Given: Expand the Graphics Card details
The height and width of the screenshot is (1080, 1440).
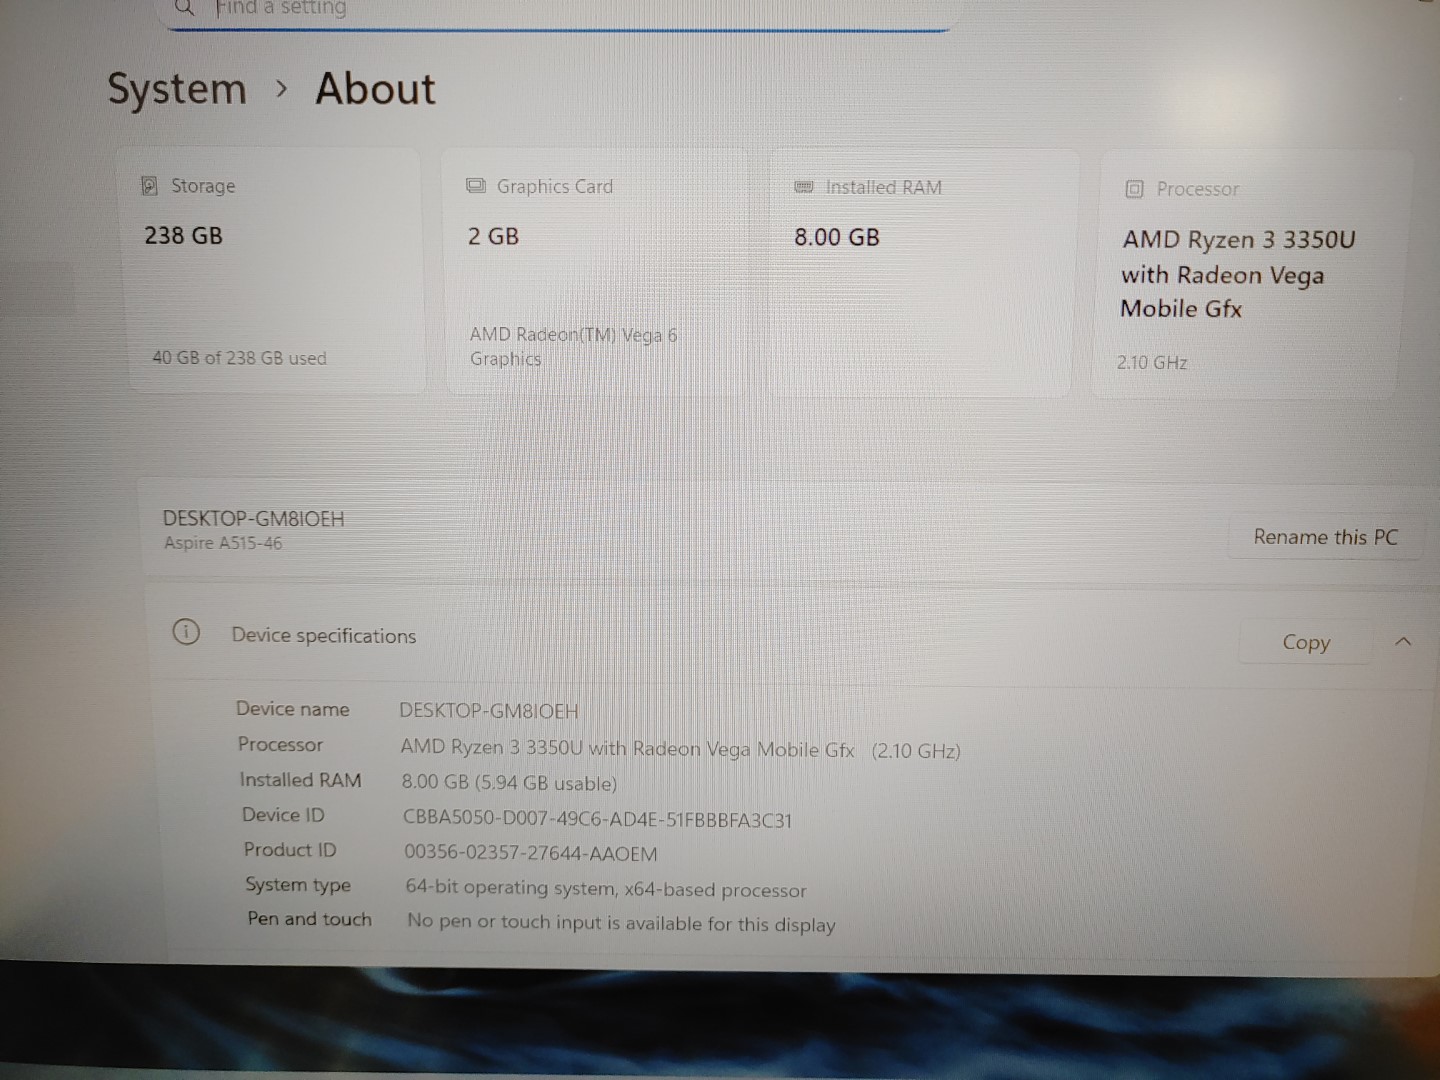Looking at the screenshot, I should coord(595,267).
